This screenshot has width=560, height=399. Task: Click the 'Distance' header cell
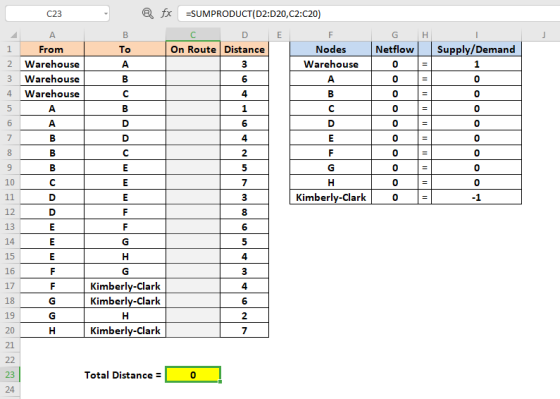tap(244, 49)
